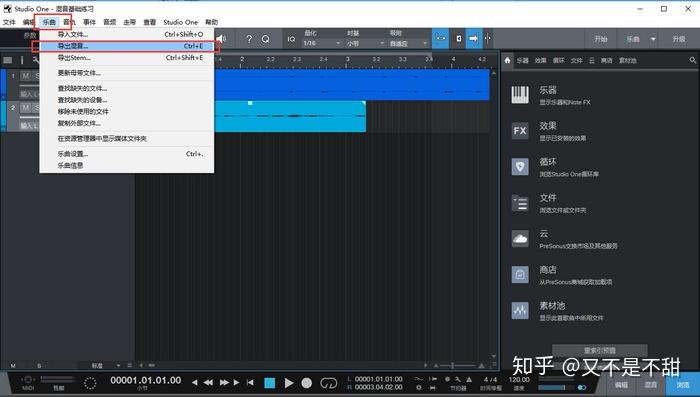Screen dimensions: 700x397
Task: Open the 商店 shop icon
Action: [x=520, y=275]
